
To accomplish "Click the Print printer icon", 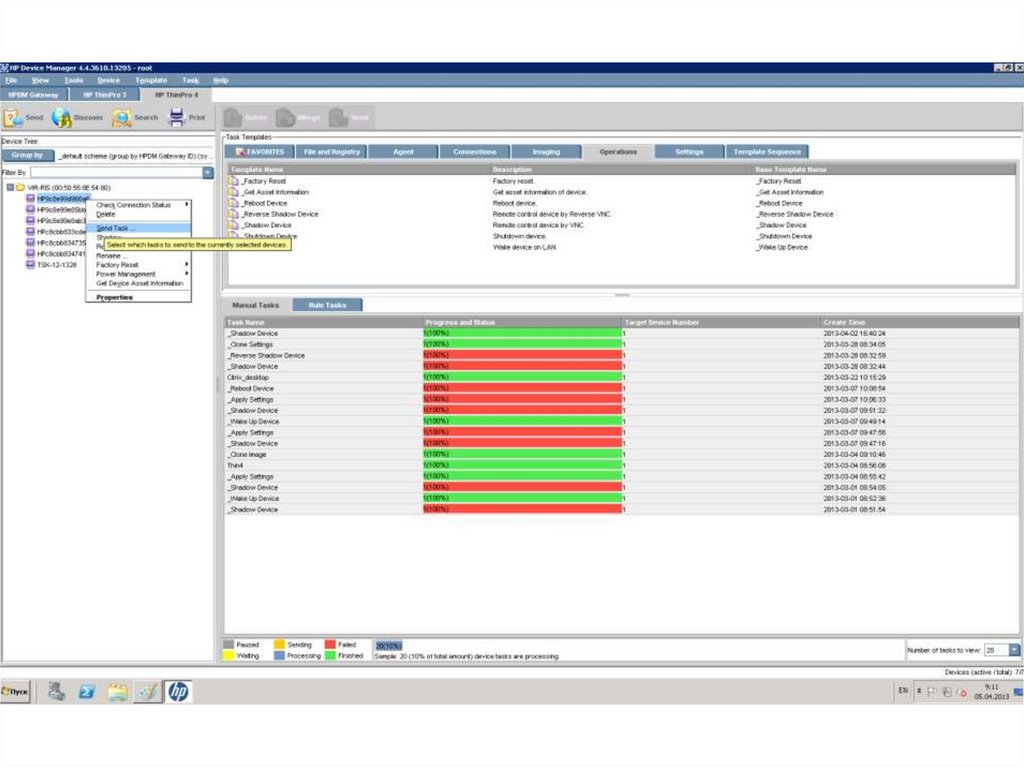I will tap(176, 118).
